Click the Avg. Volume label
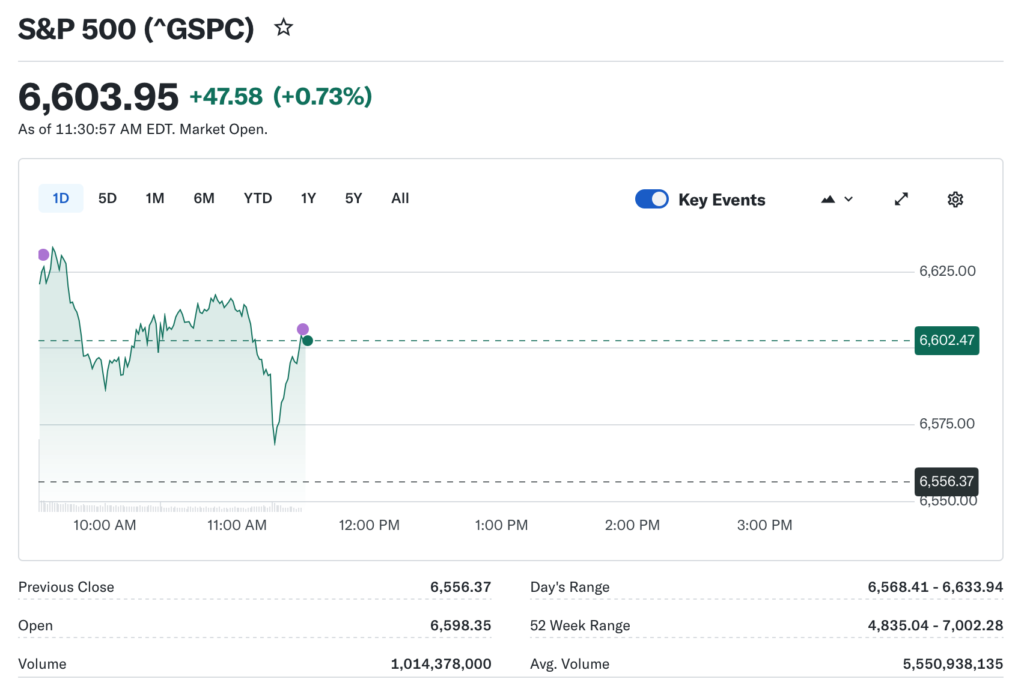 pyautogui.click(x=569, y=664)
